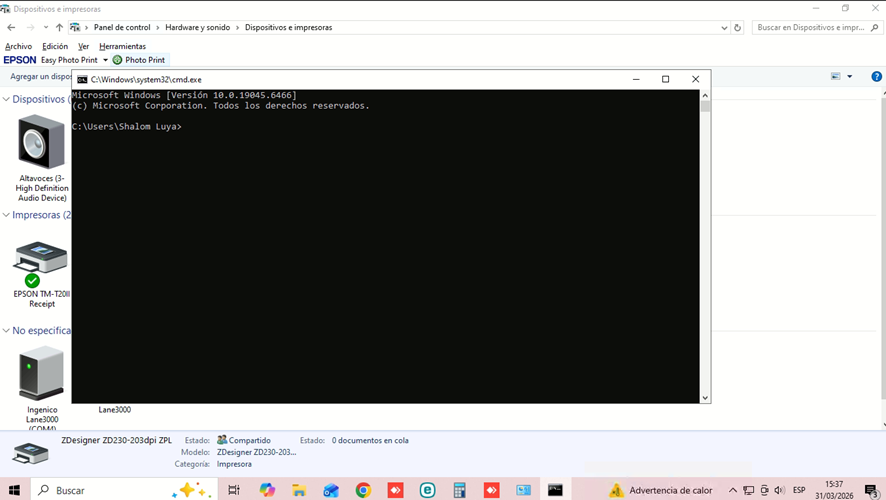Open the Herramientas menu
The height and width of the screenshot is (500, 886).
122,46
